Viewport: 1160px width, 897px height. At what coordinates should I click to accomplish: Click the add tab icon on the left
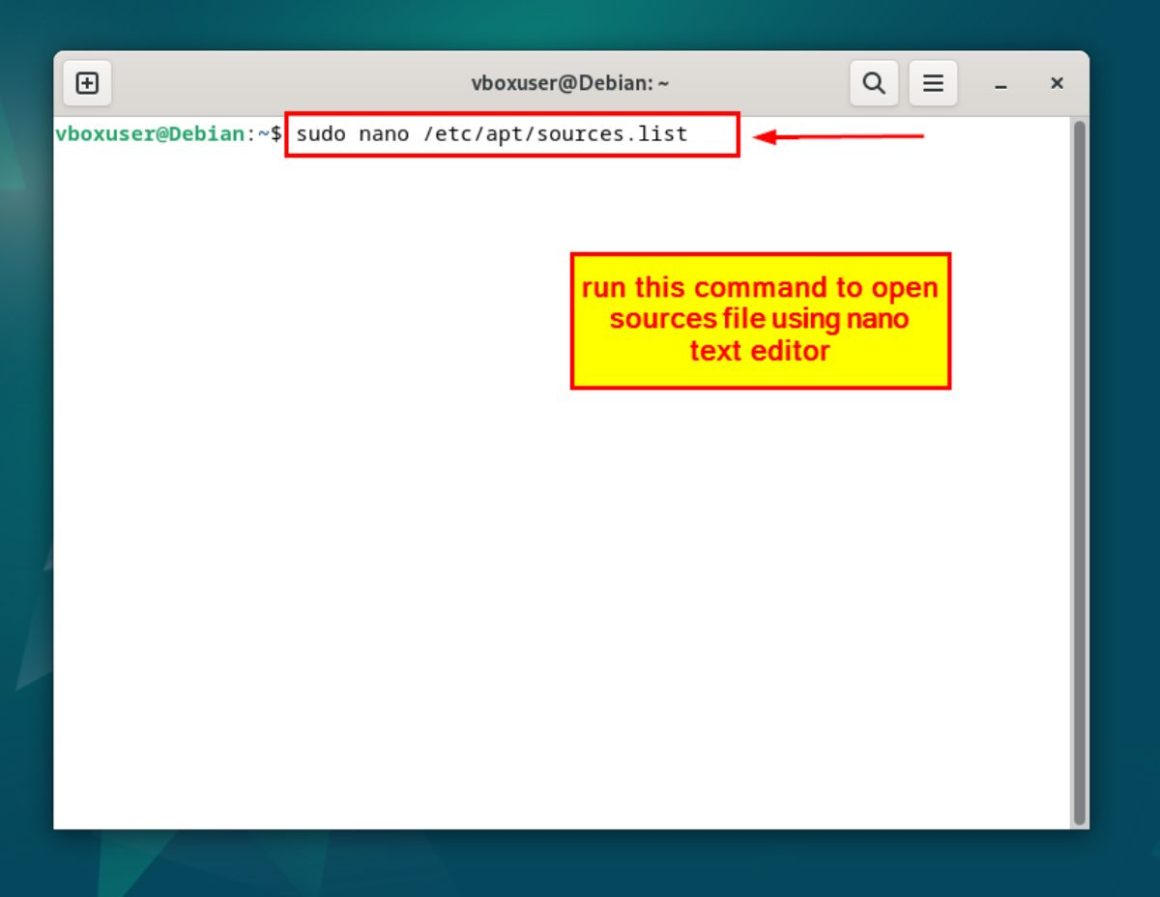86,83
